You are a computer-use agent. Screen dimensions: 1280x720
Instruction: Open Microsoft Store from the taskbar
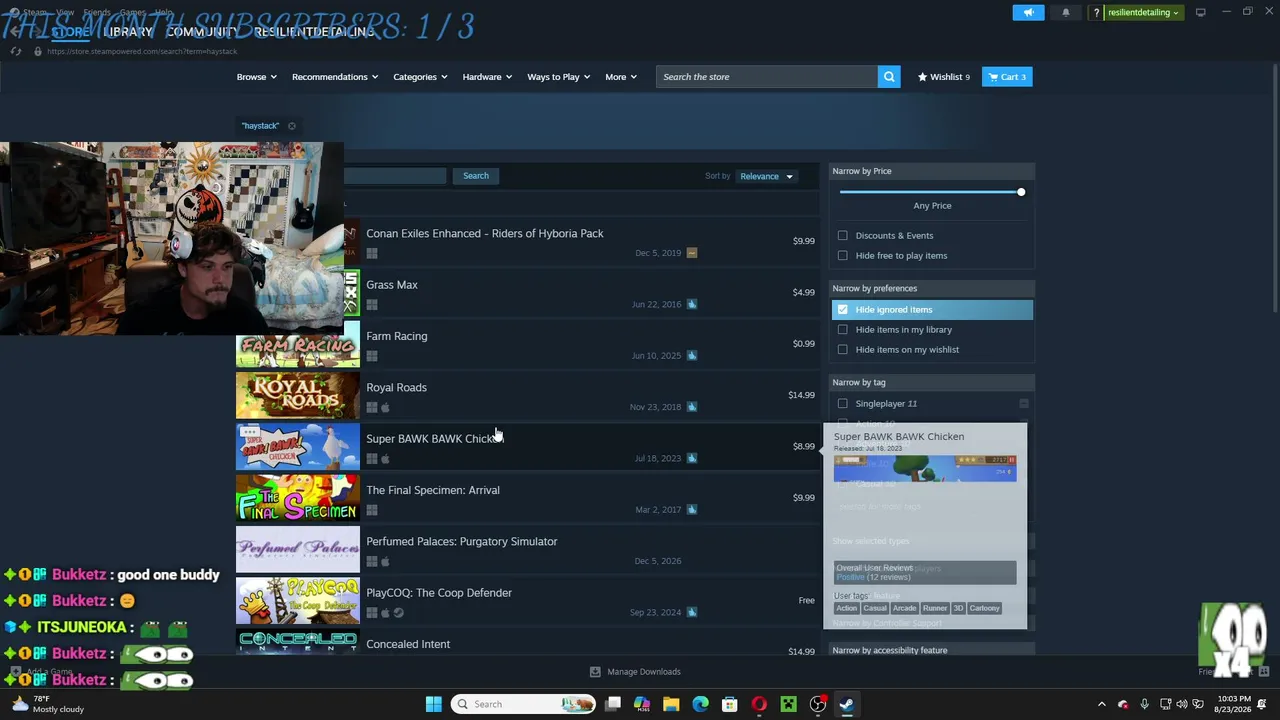pos(730,704)
